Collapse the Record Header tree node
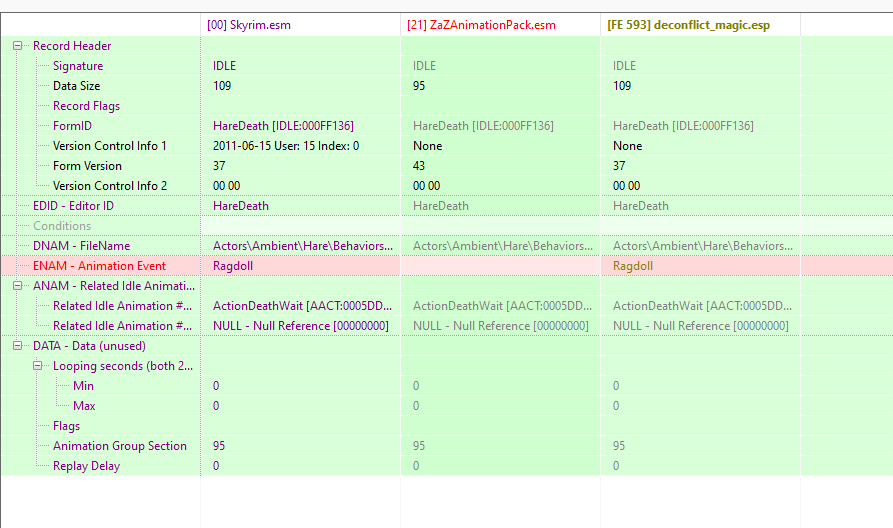The height and width of the screenshot is (528, 893). point(18,46)
